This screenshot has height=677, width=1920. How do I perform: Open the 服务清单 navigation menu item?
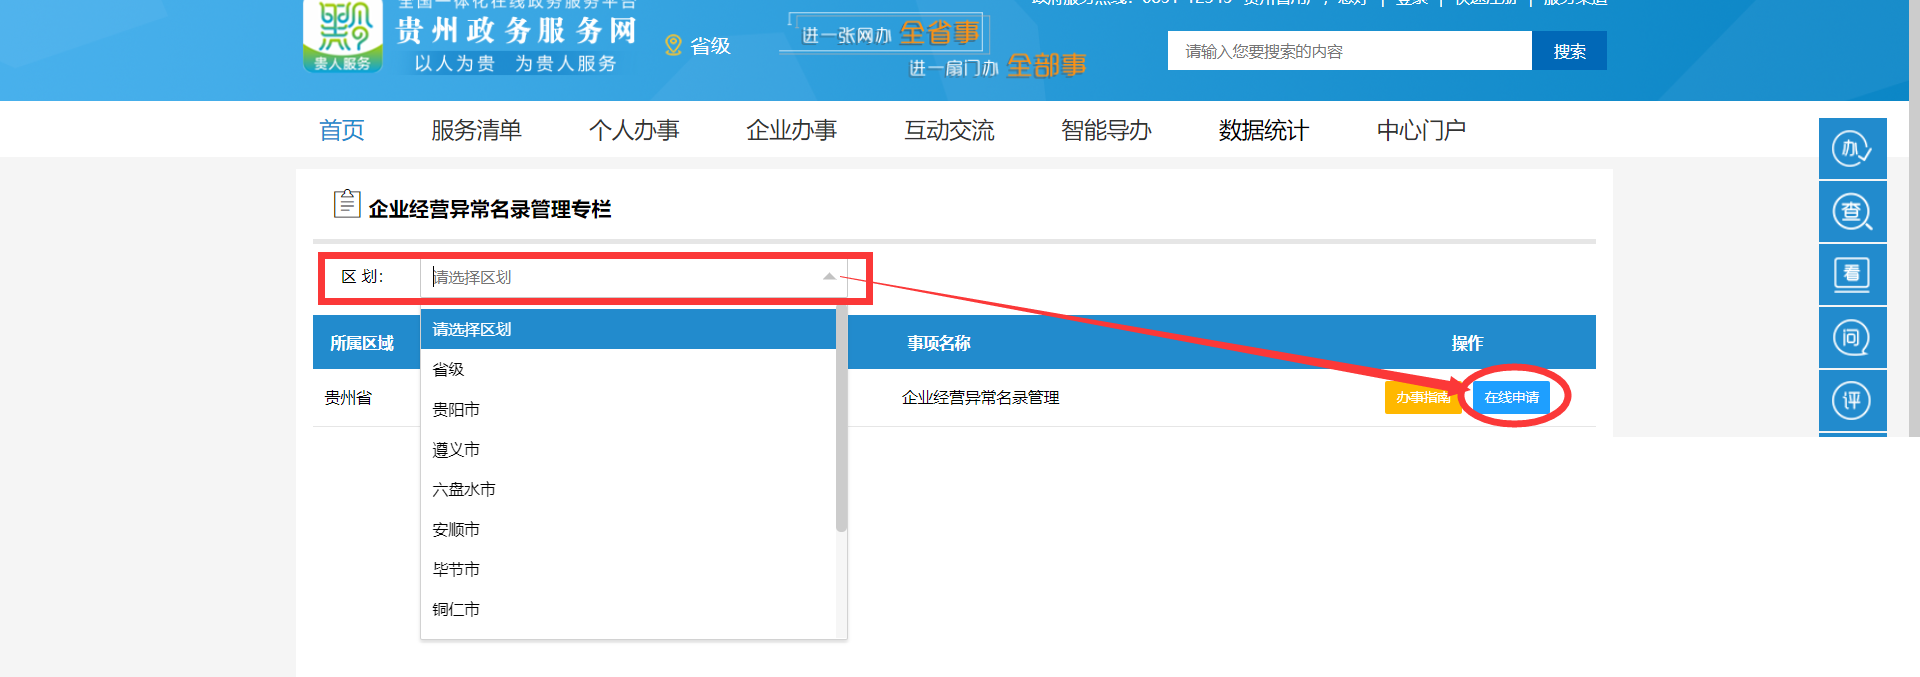coord(476,130)
